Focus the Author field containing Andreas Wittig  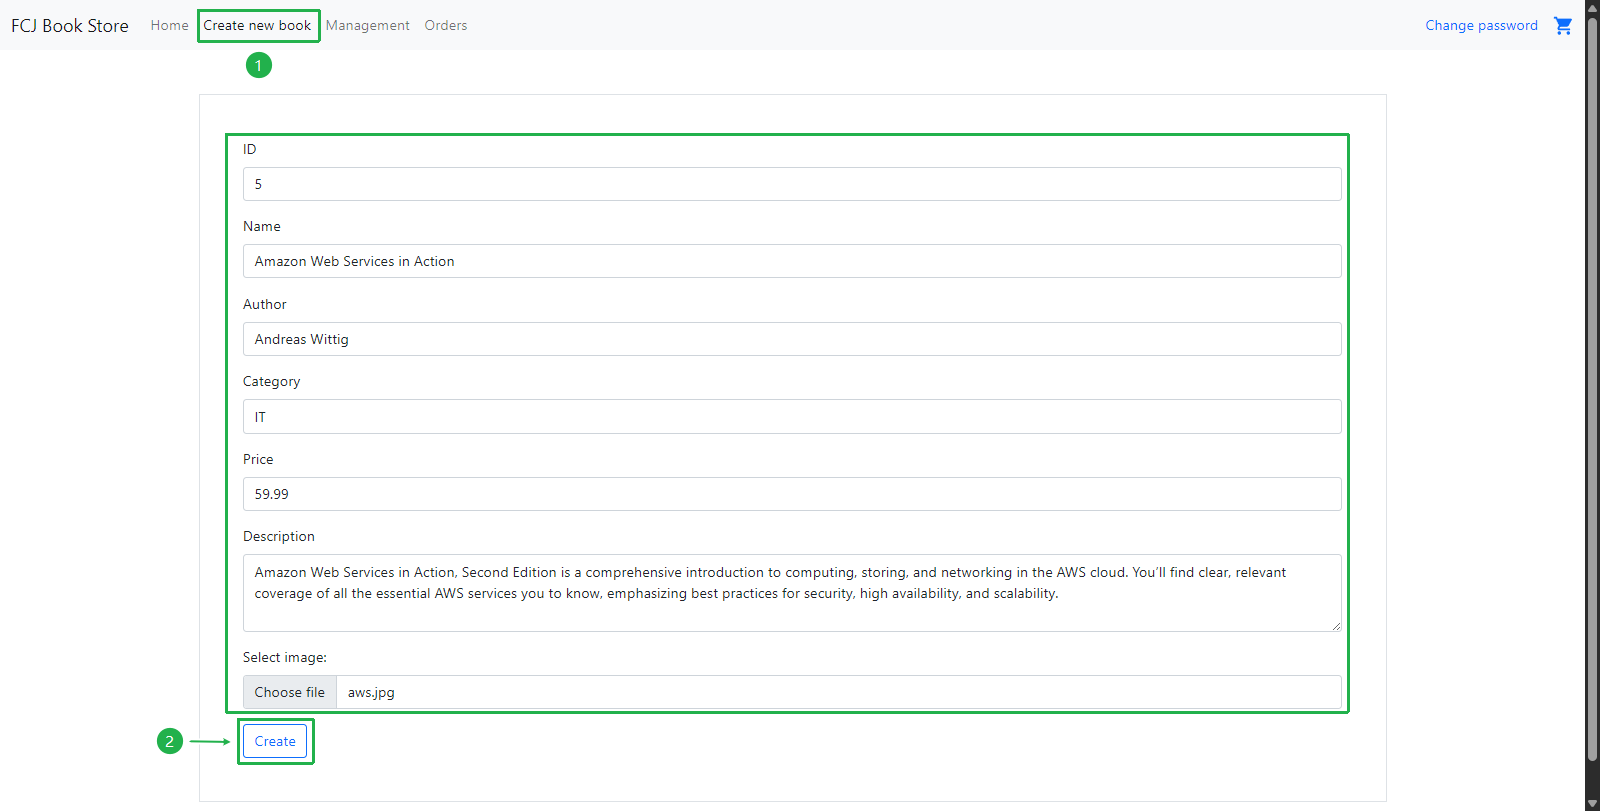[x=792, y=339]
